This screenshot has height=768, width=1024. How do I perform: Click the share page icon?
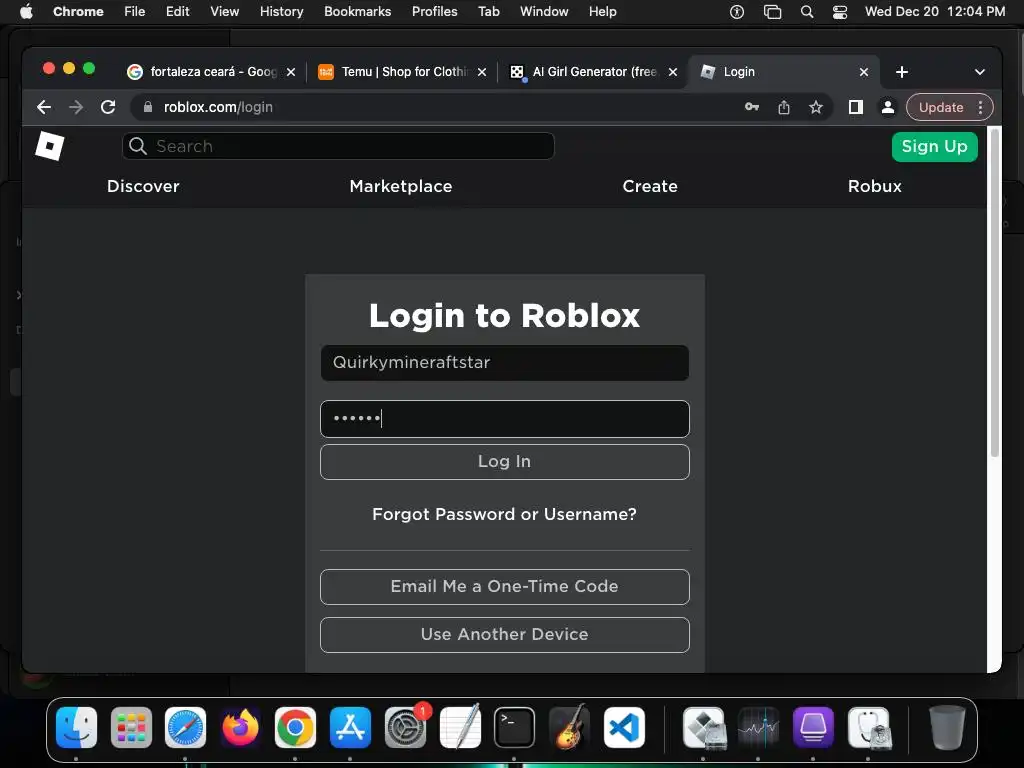tap(784, 107)
